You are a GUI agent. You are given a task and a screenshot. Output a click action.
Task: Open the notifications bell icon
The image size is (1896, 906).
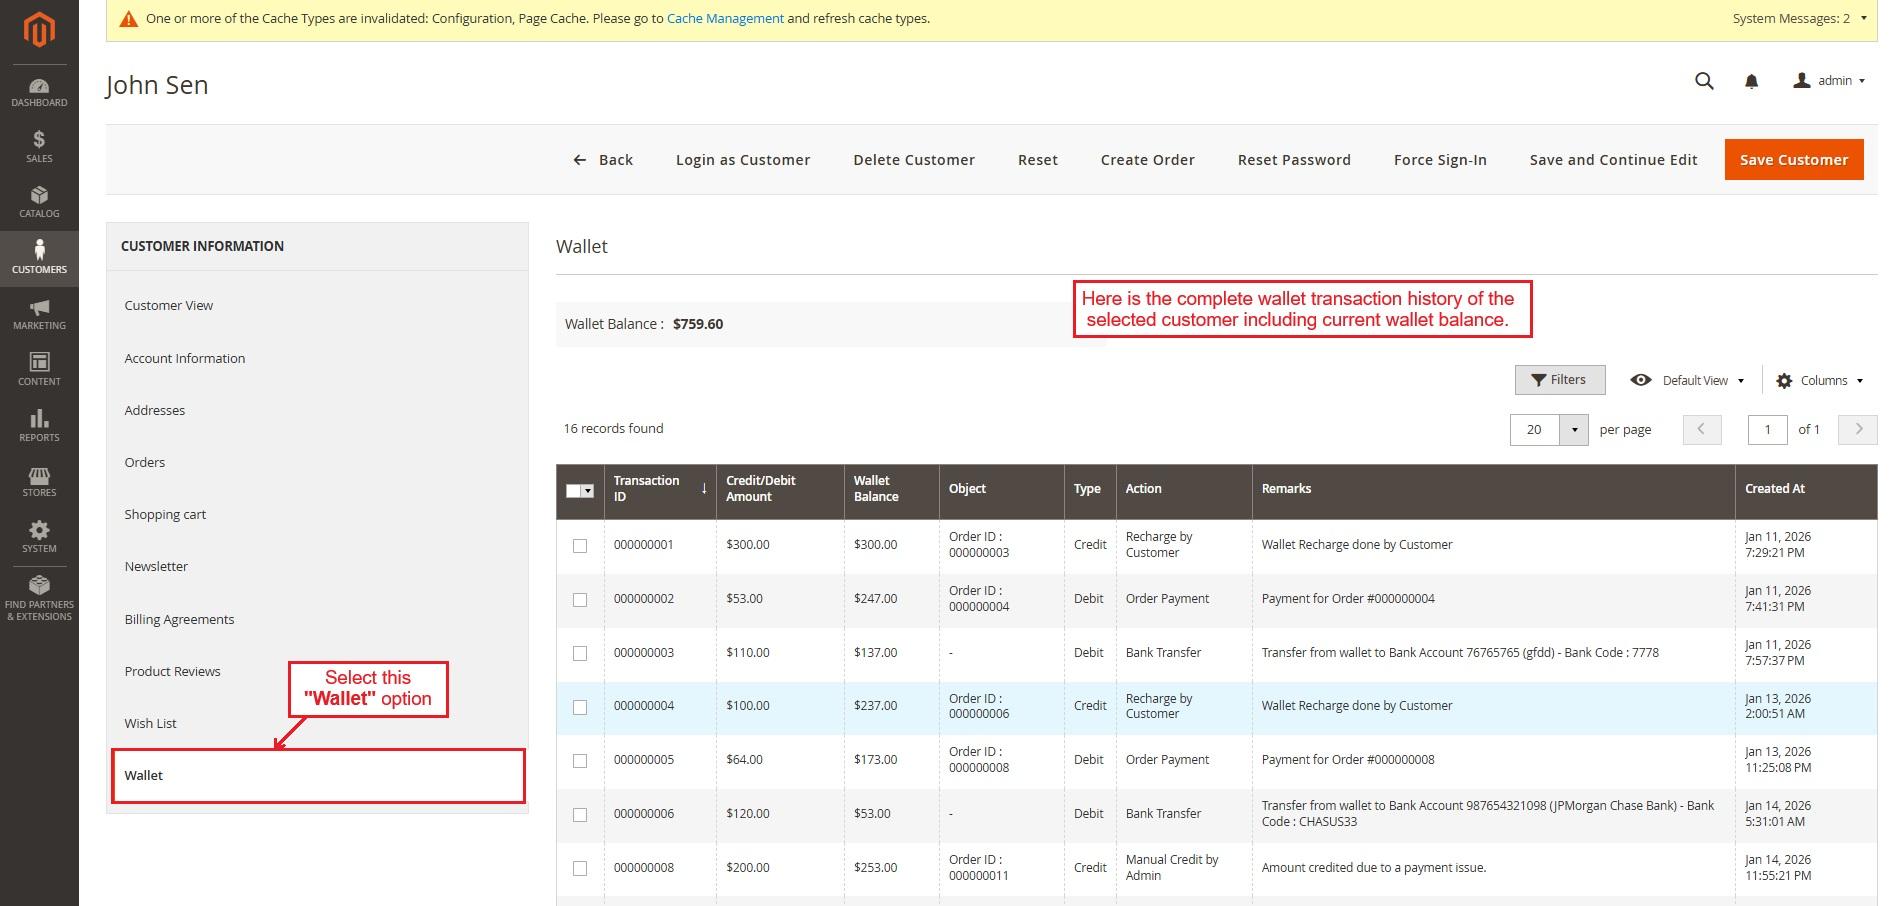click(x=1751, y=82)
